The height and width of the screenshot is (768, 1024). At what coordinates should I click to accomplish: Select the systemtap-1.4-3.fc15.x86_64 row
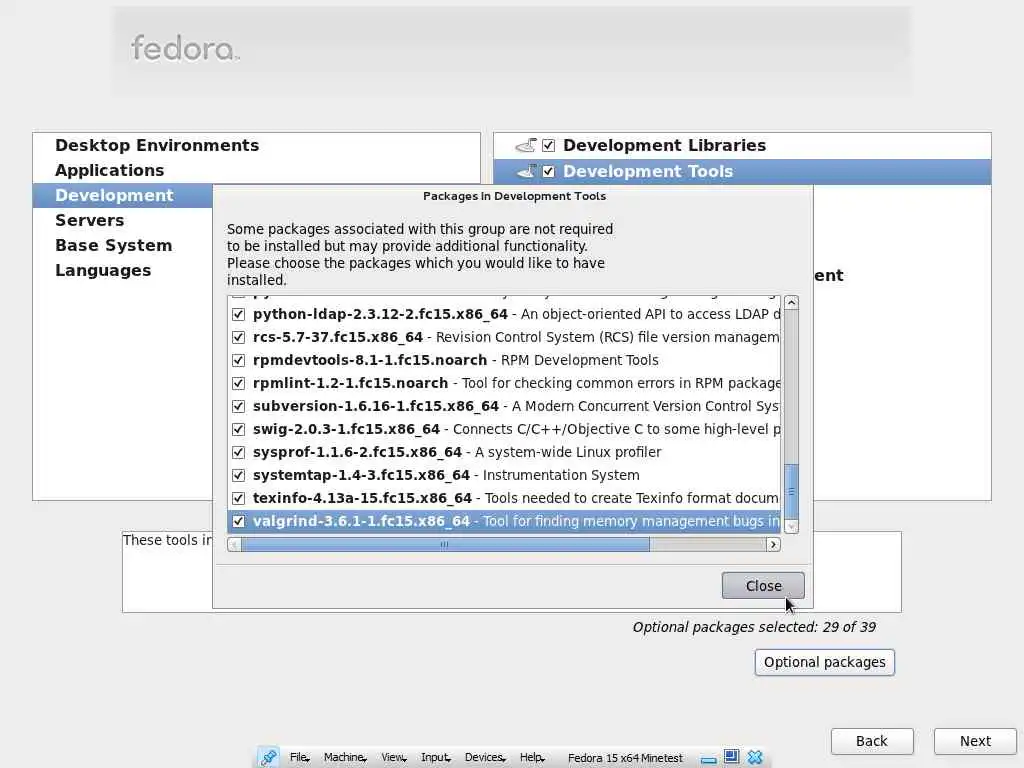tap(504, 475)
